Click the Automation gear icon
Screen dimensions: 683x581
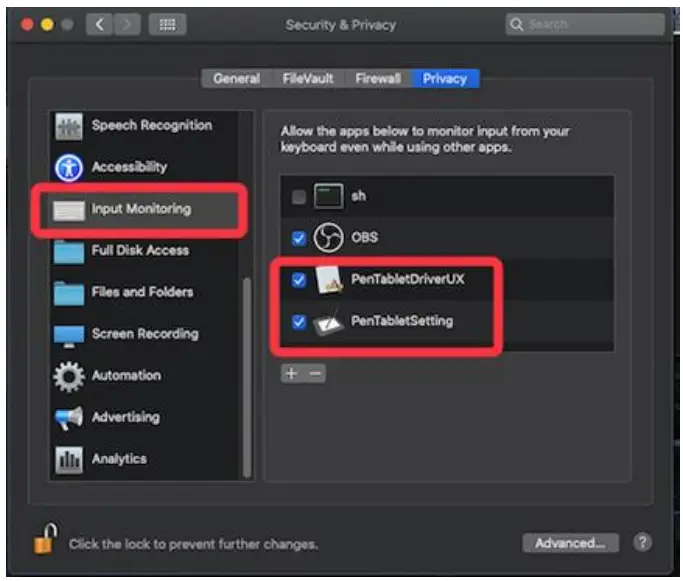coord(69,376)
